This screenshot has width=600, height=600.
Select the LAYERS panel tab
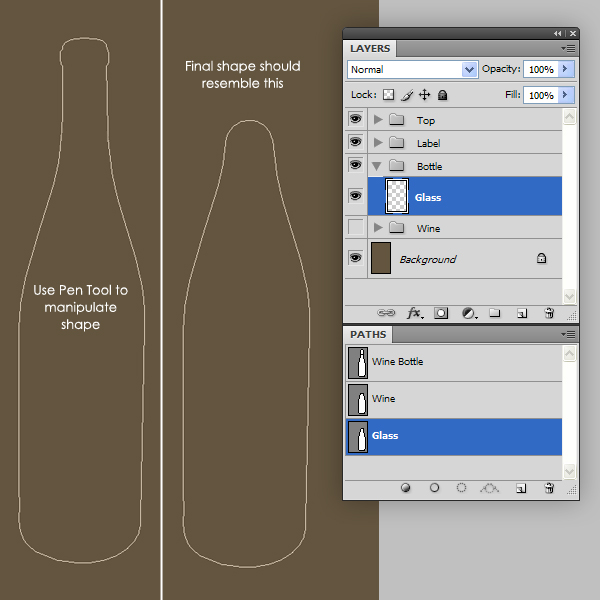click(x=370, y=49)
